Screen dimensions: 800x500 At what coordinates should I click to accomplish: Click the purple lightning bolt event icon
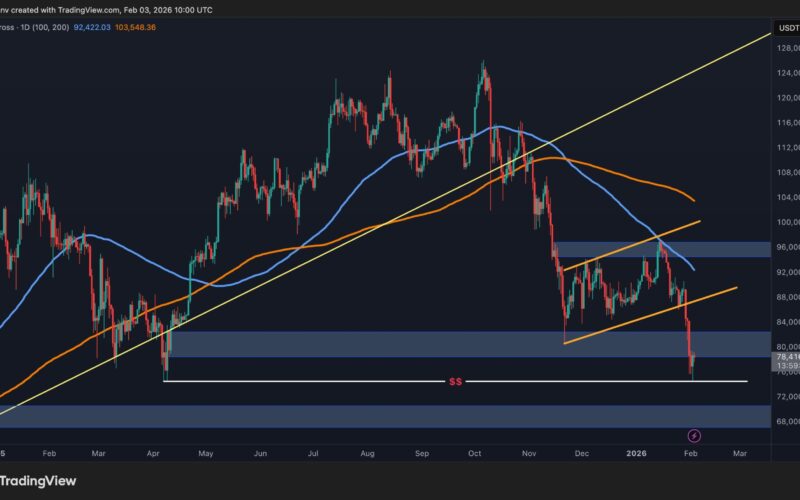695,435
